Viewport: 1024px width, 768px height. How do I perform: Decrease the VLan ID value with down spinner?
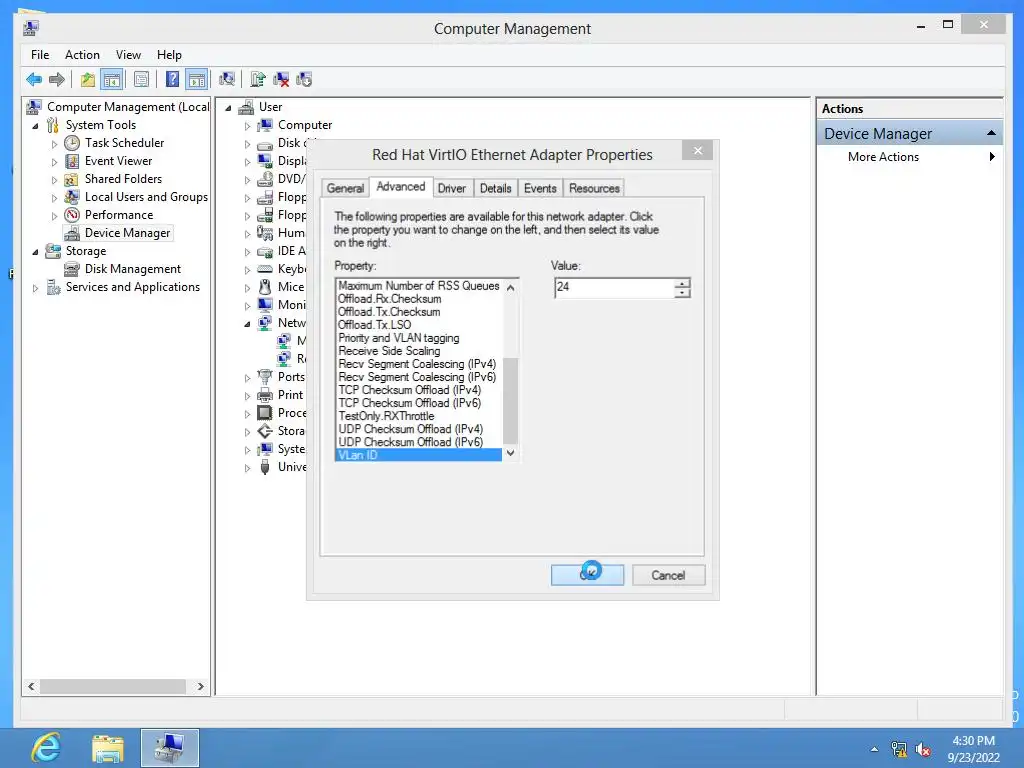682,292
